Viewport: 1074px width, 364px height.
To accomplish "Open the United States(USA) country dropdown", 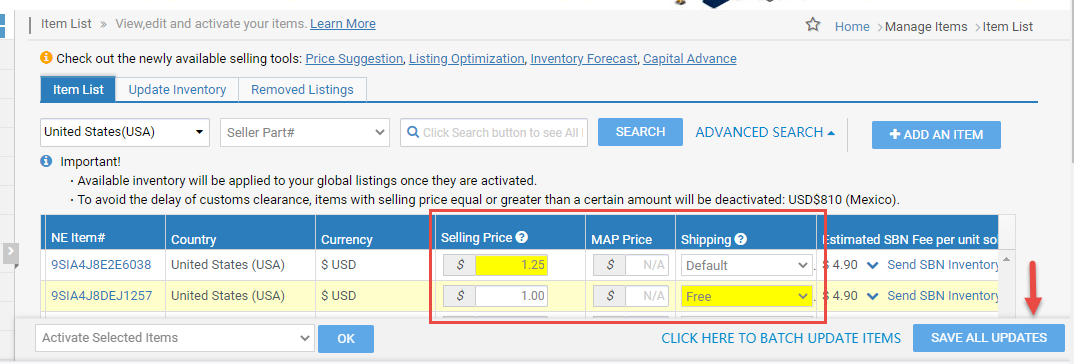I will [125, 132].
